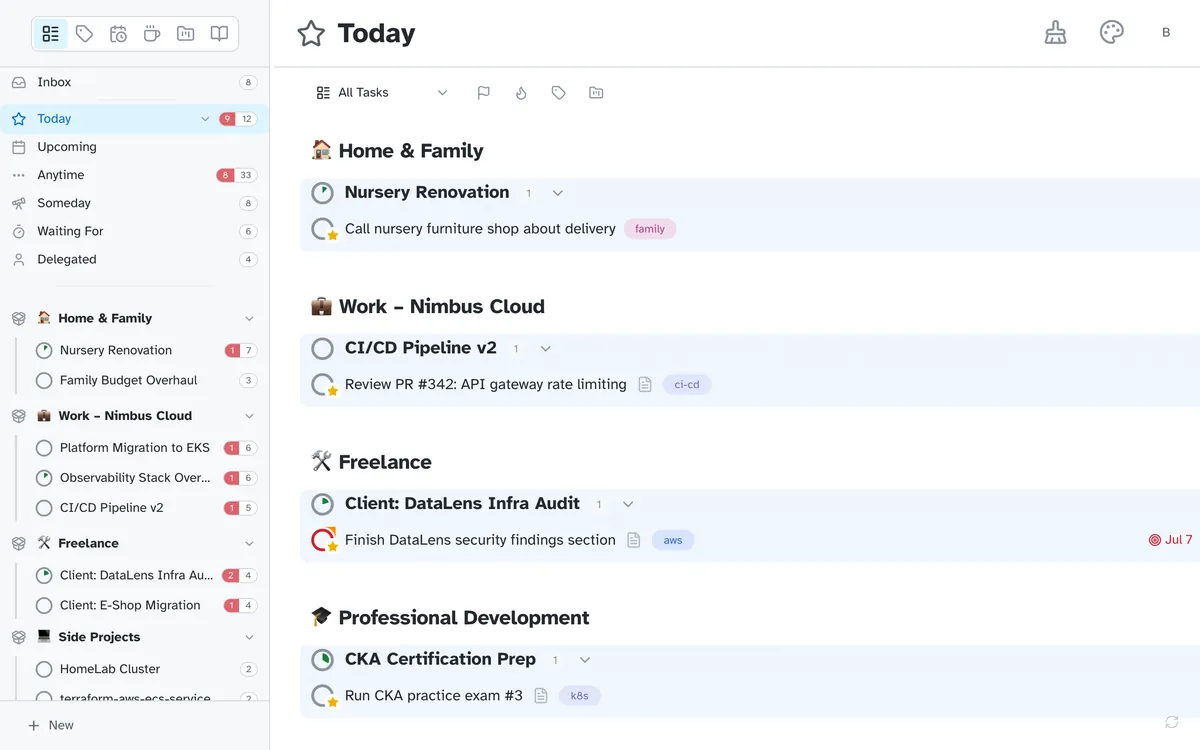
Task: Filter tasks by flame priority icon
Action: click(x=521, y=93)
